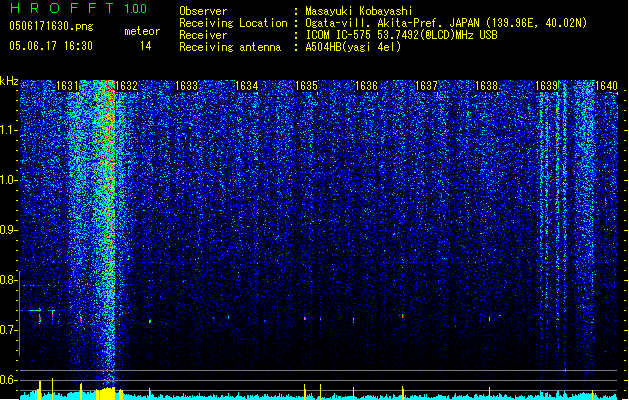Screen dimensions: 629x400
Task: Select the filename 0506171630.png
Action: 51,26
